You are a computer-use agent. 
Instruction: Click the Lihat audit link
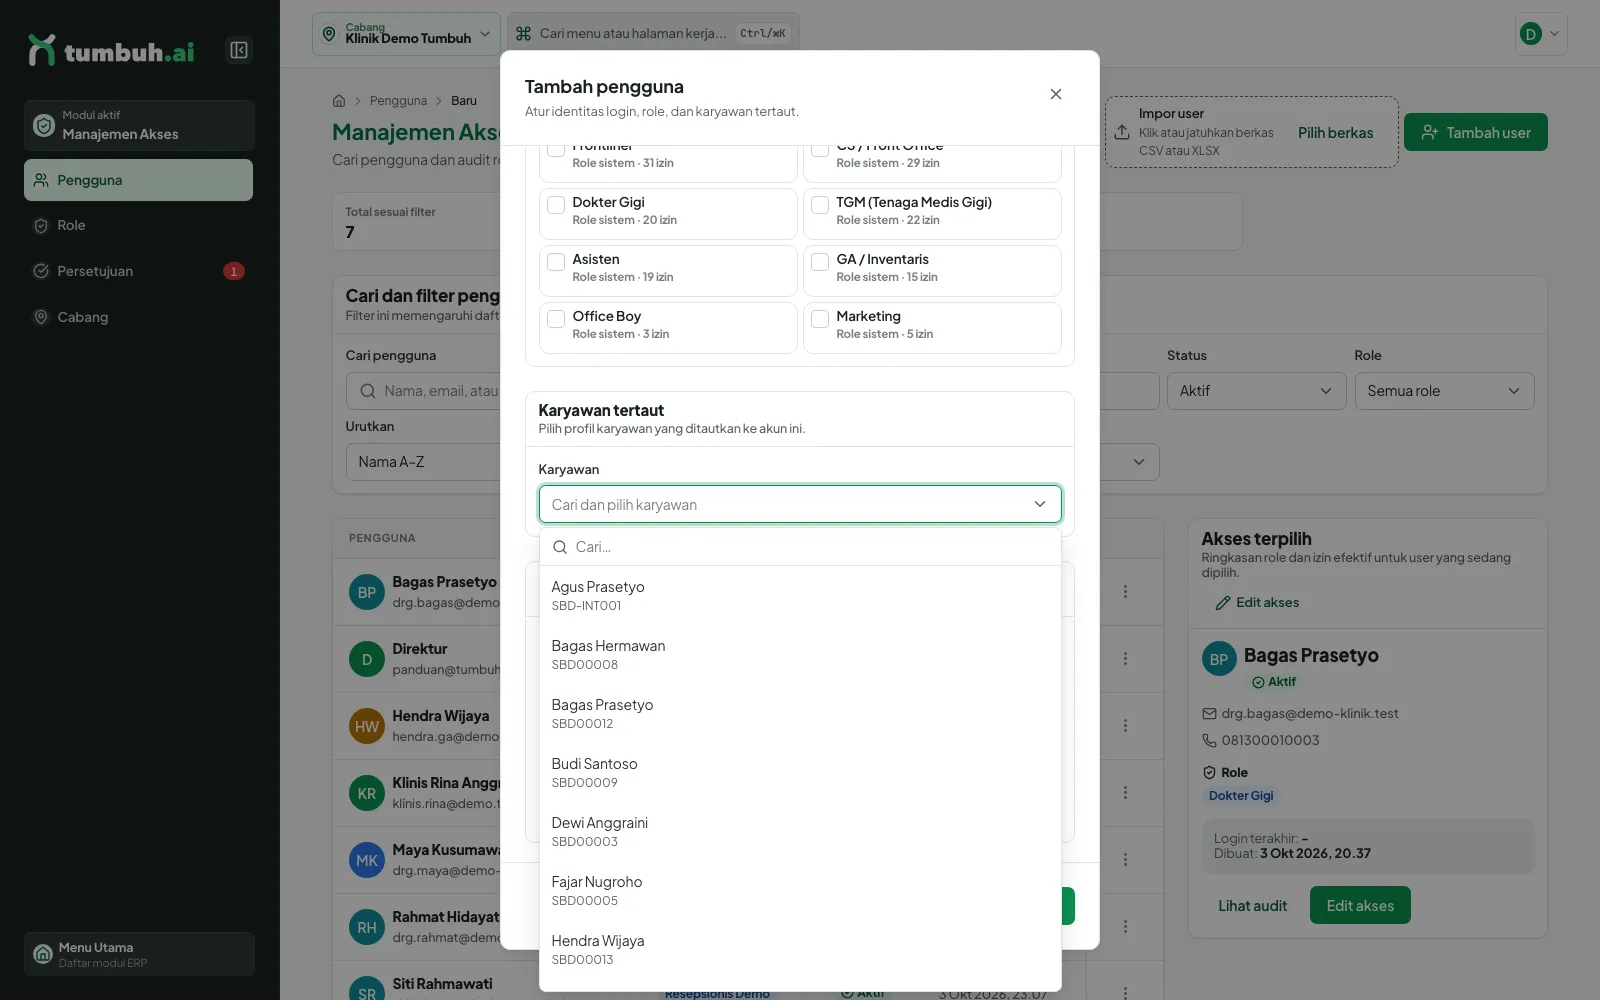(x=1252, y=906)
